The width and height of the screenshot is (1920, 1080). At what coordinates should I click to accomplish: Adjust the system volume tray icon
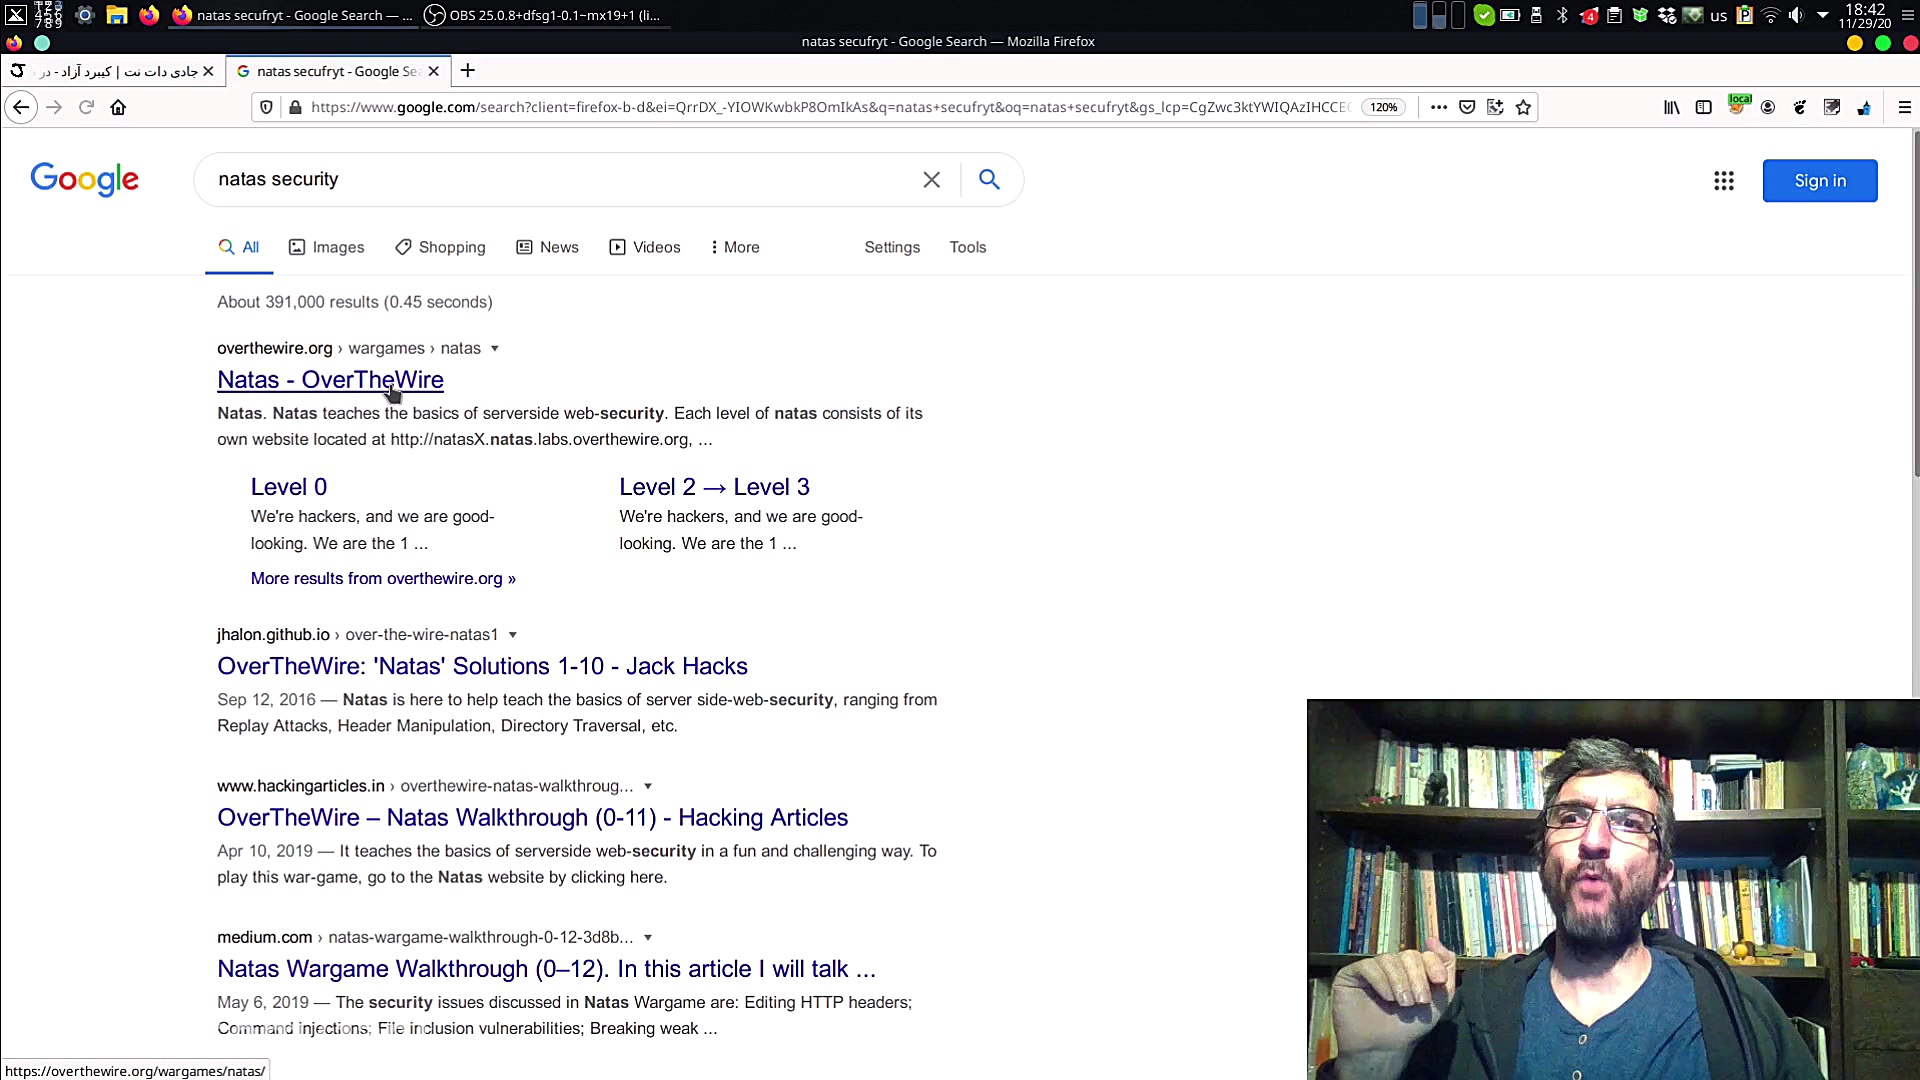point(1796,15)
